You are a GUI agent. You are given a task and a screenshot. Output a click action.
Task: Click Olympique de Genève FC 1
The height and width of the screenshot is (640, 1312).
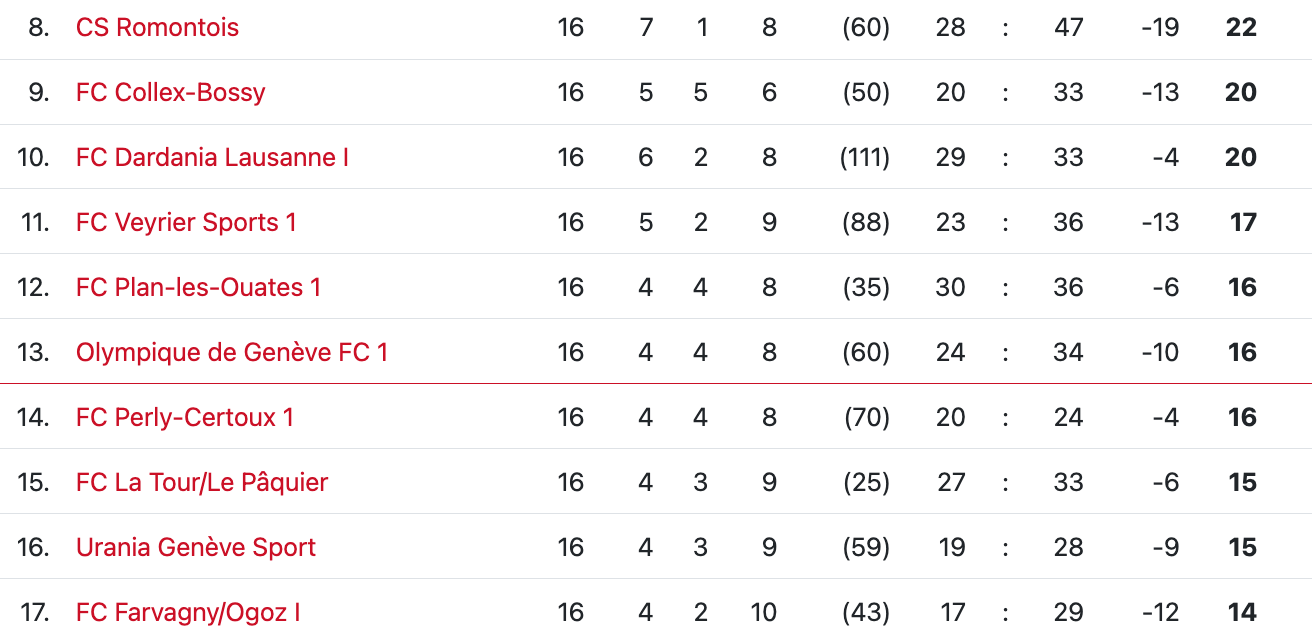tap(232, 352)
